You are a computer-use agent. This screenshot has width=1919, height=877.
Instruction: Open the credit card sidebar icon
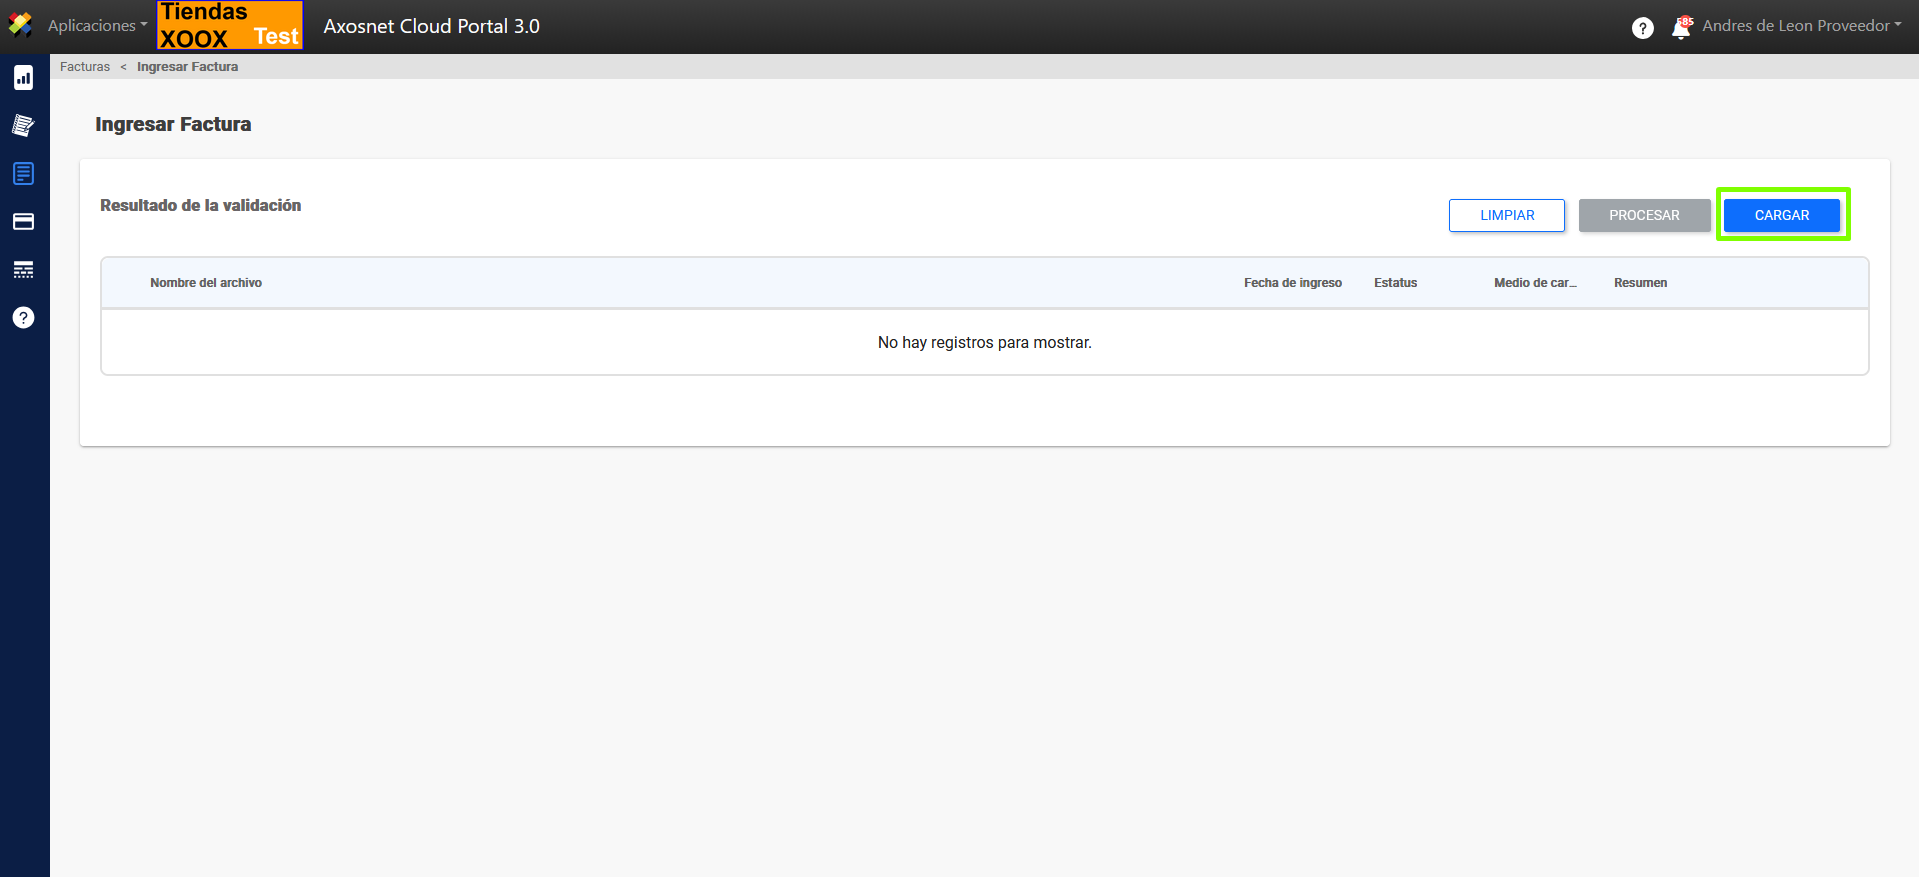(23, 222)
